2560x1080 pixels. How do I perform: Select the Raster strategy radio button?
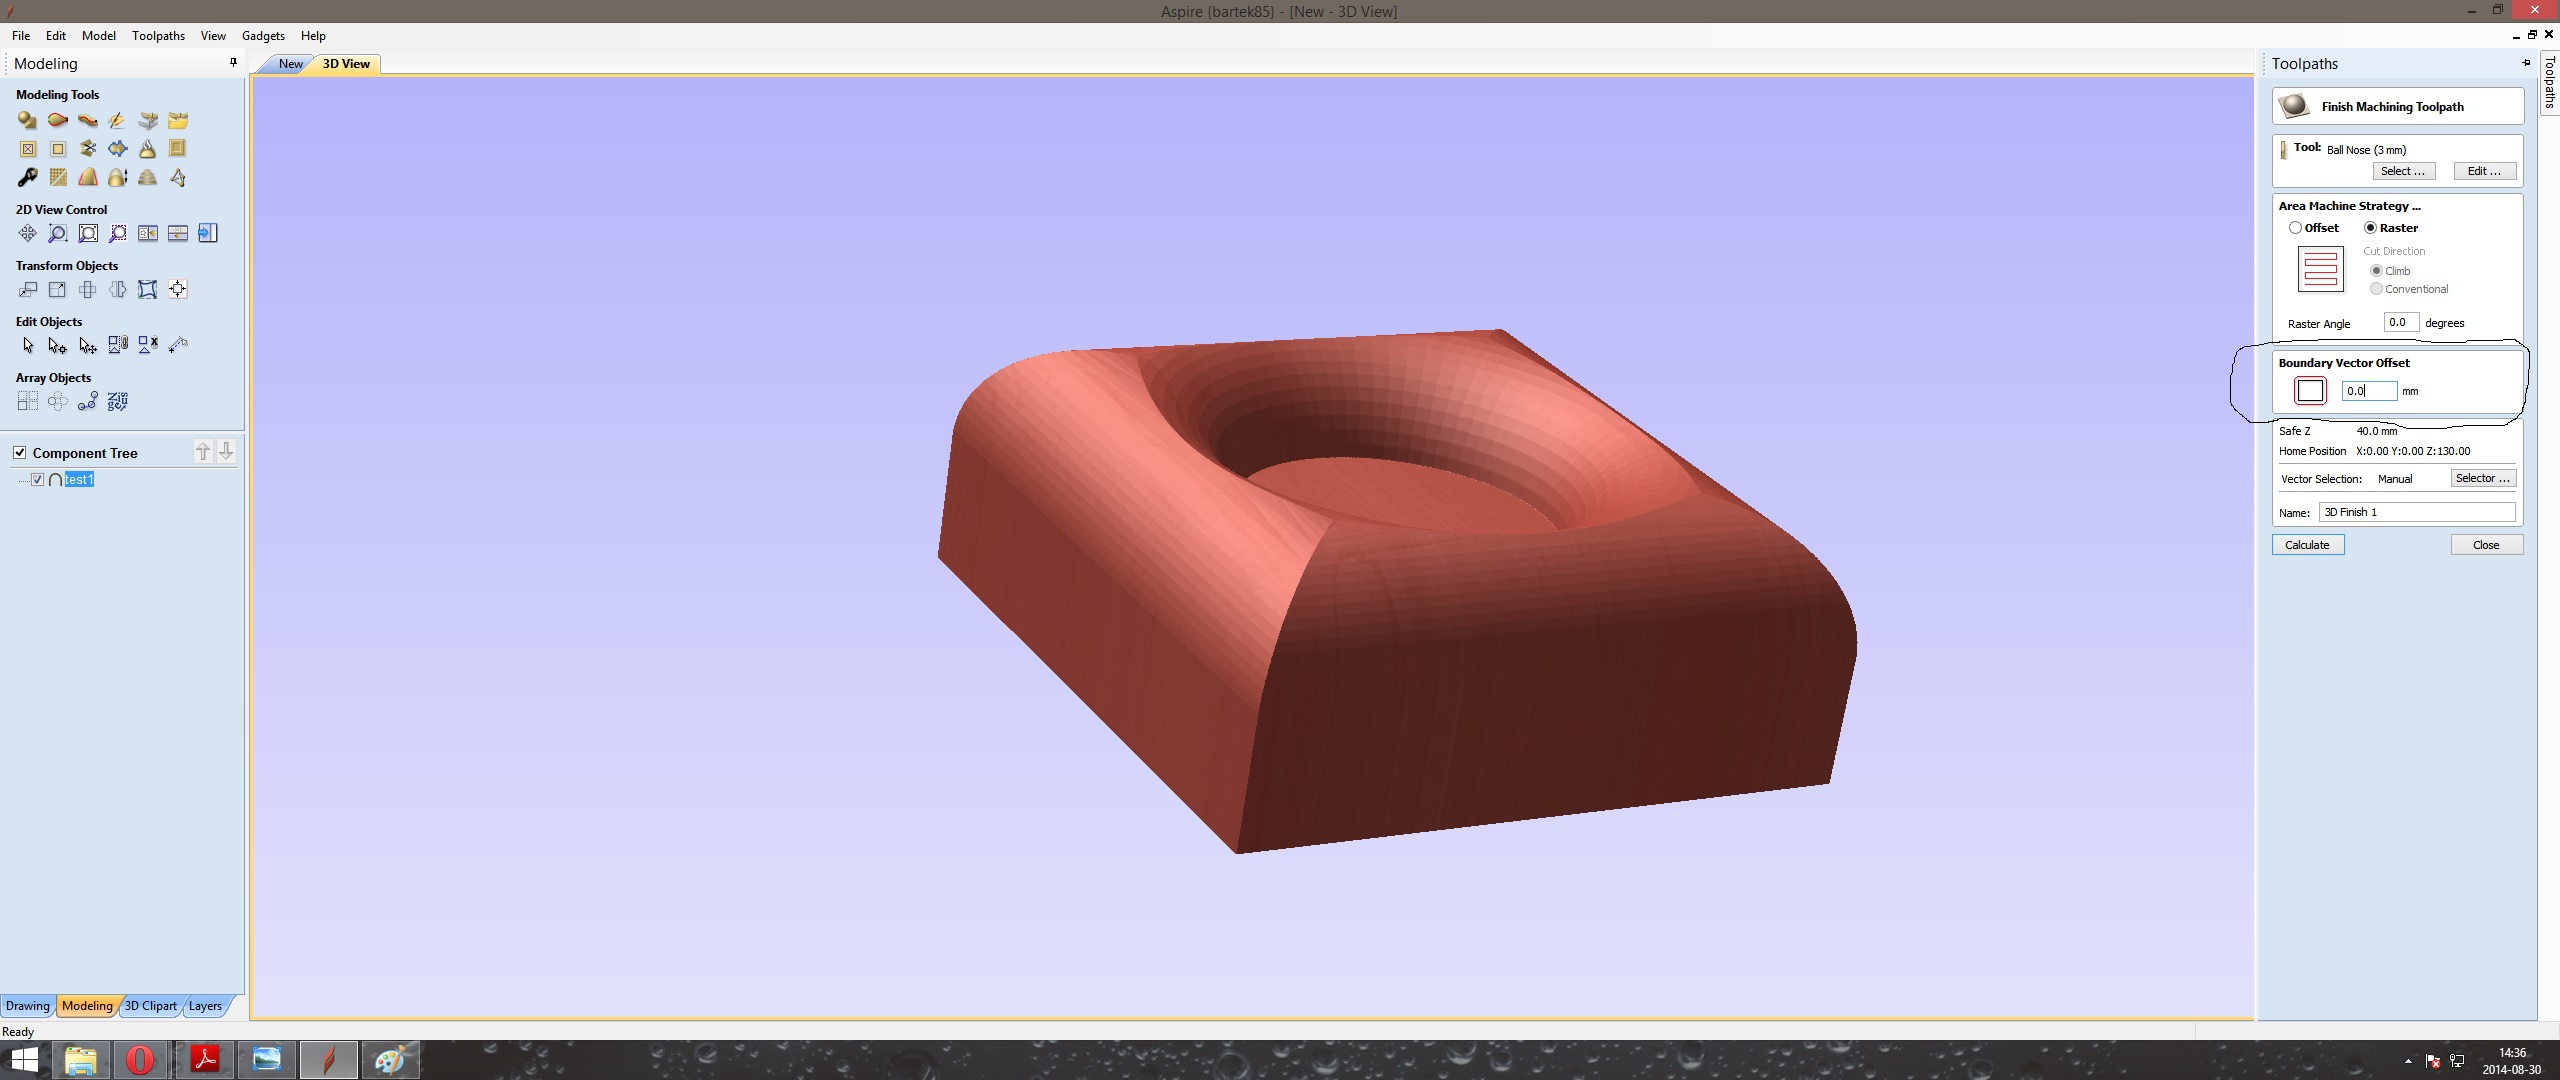tap(2370, 227)
